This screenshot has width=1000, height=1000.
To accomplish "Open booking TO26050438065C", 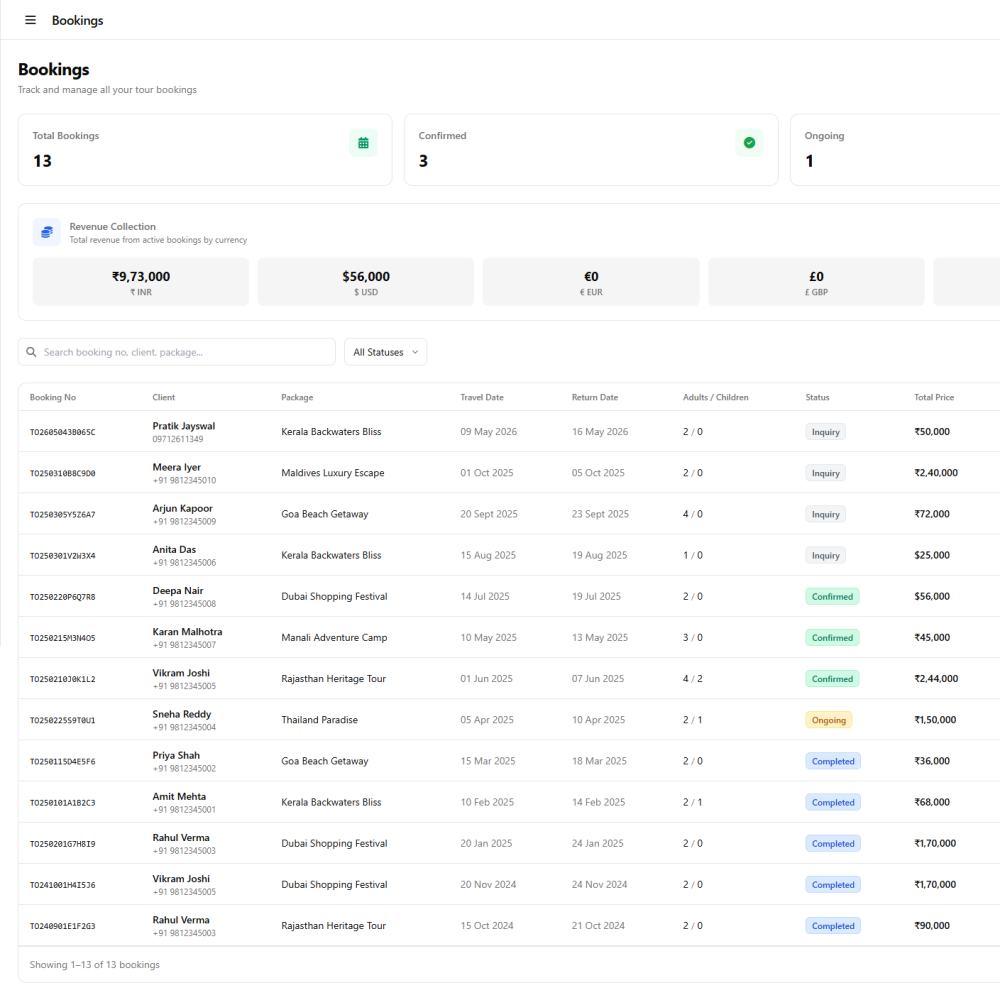I will point(62,432).
